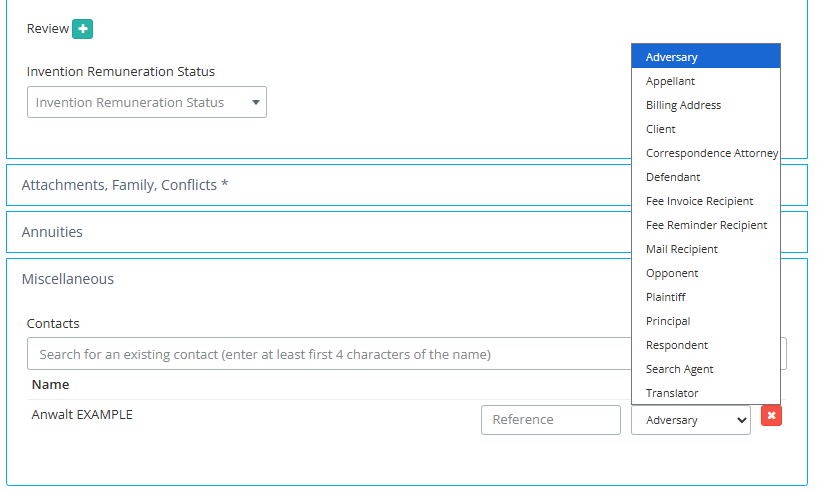Choose Mail Recipient from list
Image resolution: width=821 pixels, height=492 pixels.
(681, 249)
